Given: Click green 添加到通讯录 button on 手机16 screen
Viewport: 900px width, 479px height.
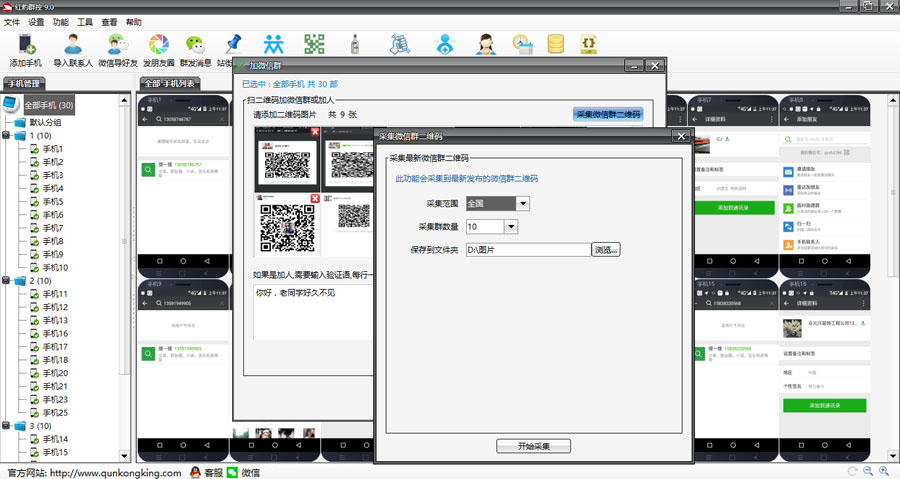Looking at the screenshot, I should (x=824, y=406).
